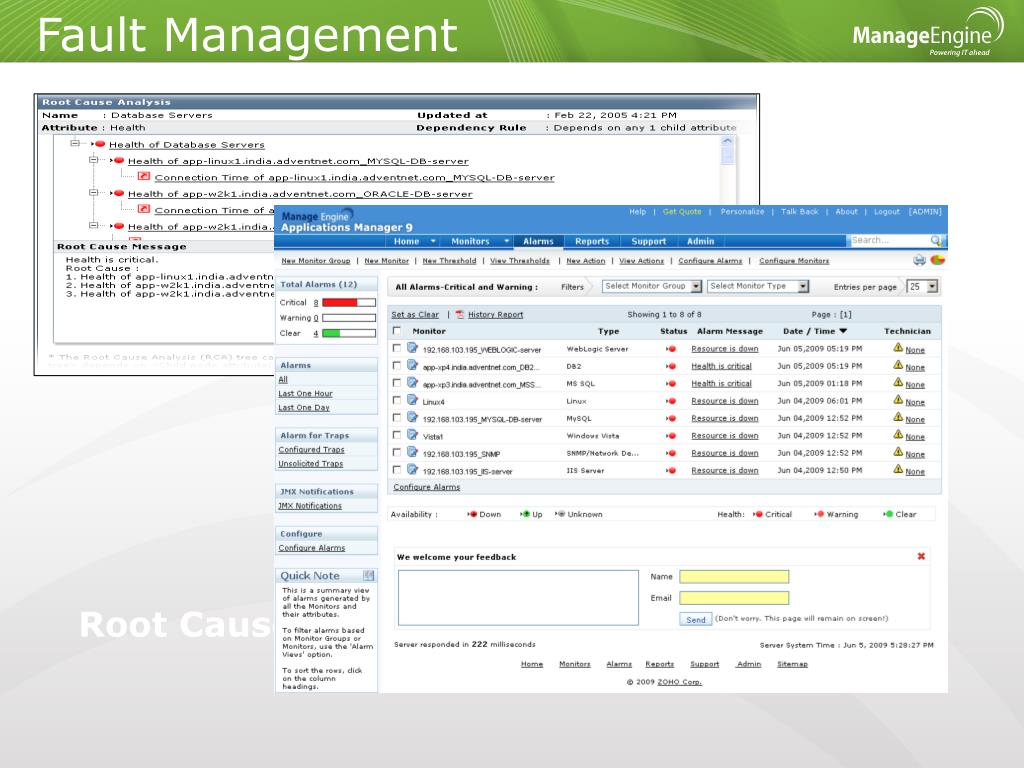The width and height of the screenshot is (1024, 768).
Task: Click the Warning alarms empty bar
Action: [349, 318]
